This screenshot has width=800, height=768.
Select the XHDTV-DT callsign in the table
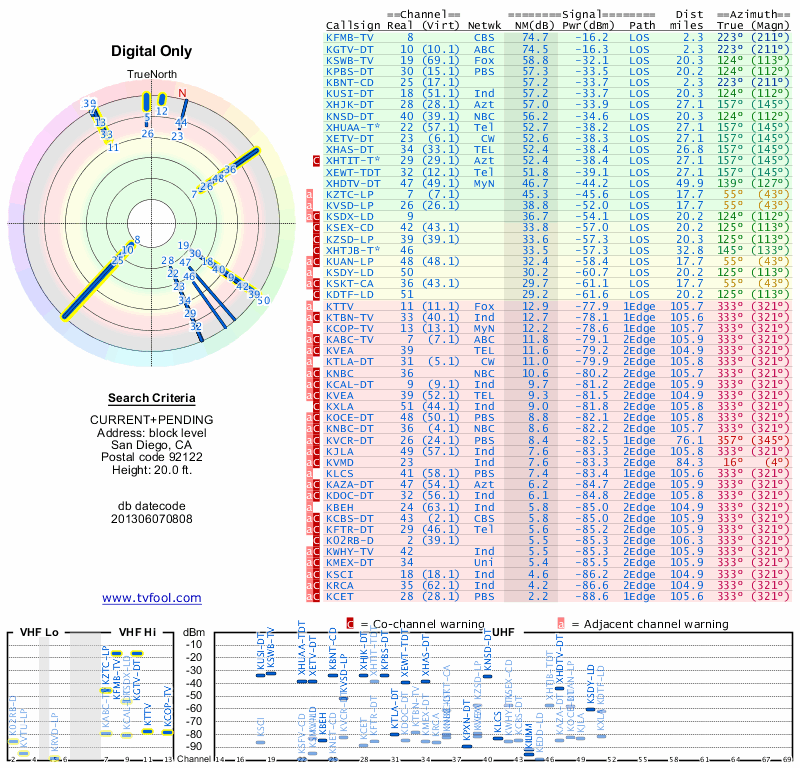coord(353,183)
